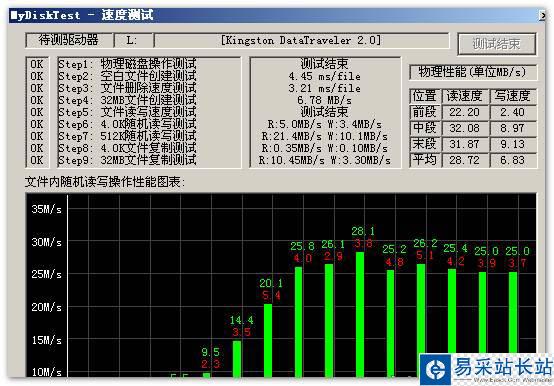Click the 前段 row label

click(x=425, y=112)
